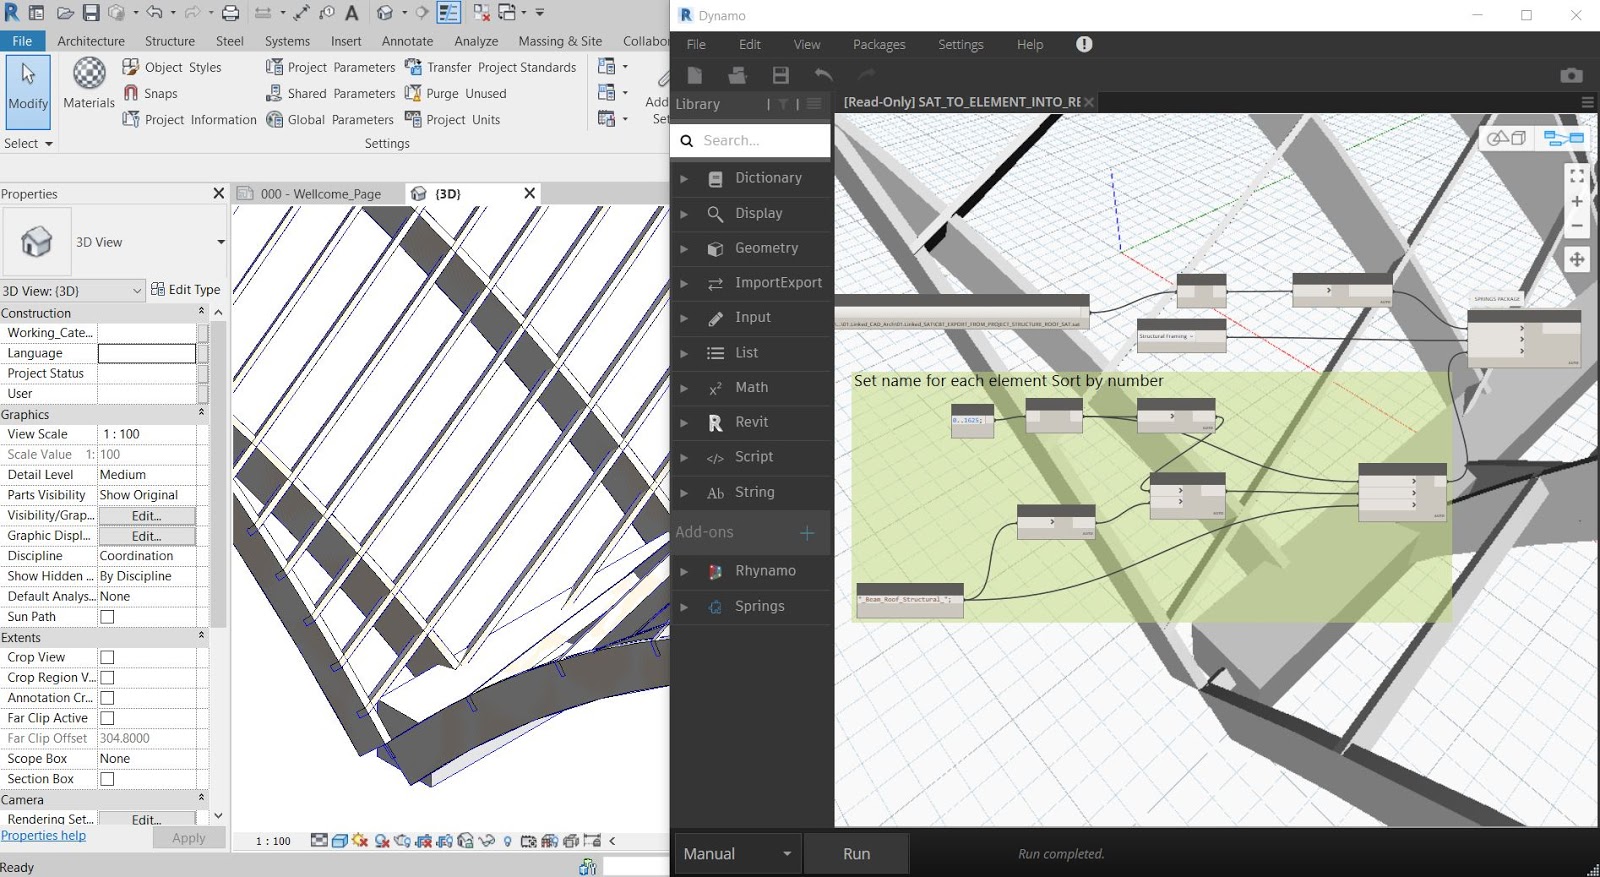
Task: Toggle Crop Region Visible checkbox
Action: tap(107, 678)
